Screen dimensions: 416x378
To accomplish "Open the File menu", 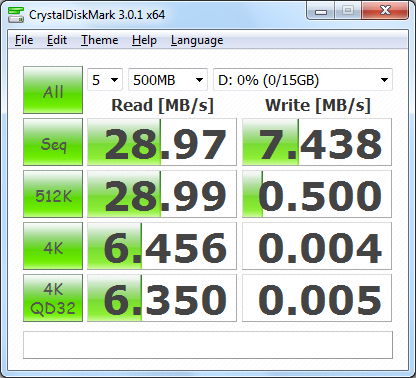I will [24, 40].
